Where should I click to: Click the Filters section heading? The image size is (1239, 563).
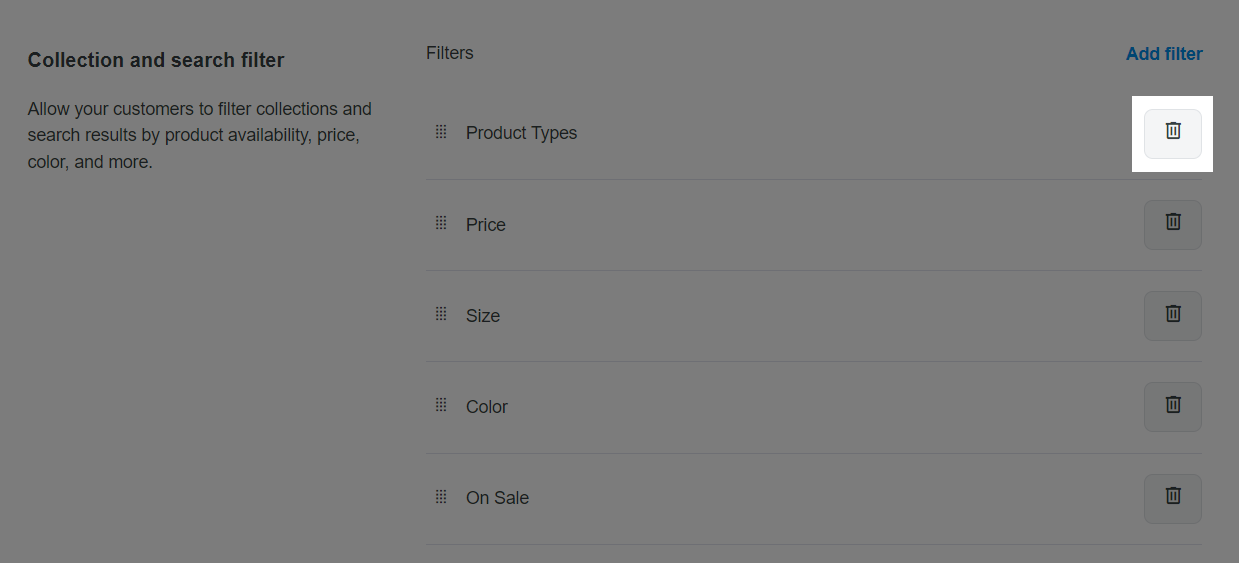(450, 53)
